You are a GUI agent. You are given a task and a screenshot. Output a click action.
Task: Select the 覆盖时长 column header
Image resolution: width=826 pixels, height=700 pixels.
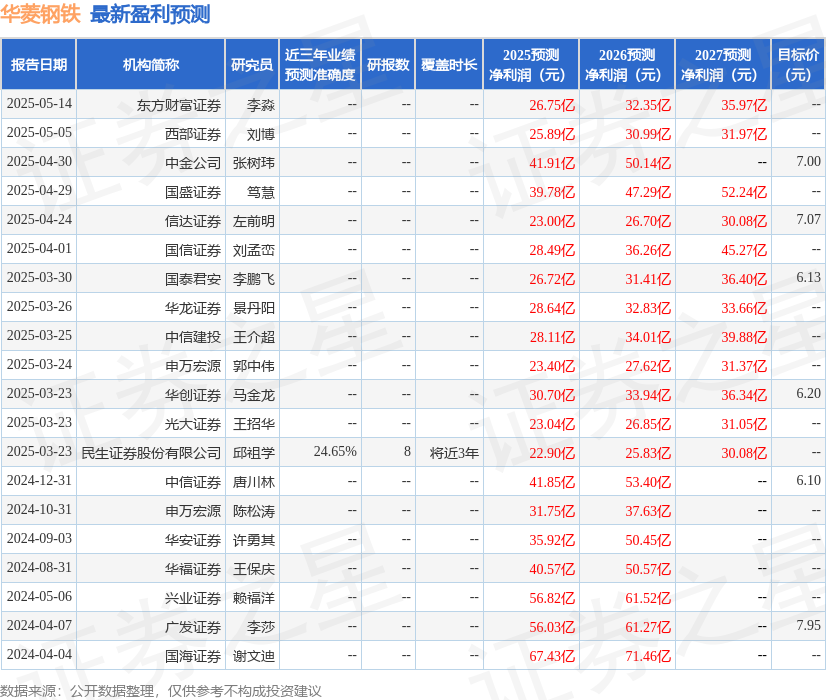click(449, 64)
